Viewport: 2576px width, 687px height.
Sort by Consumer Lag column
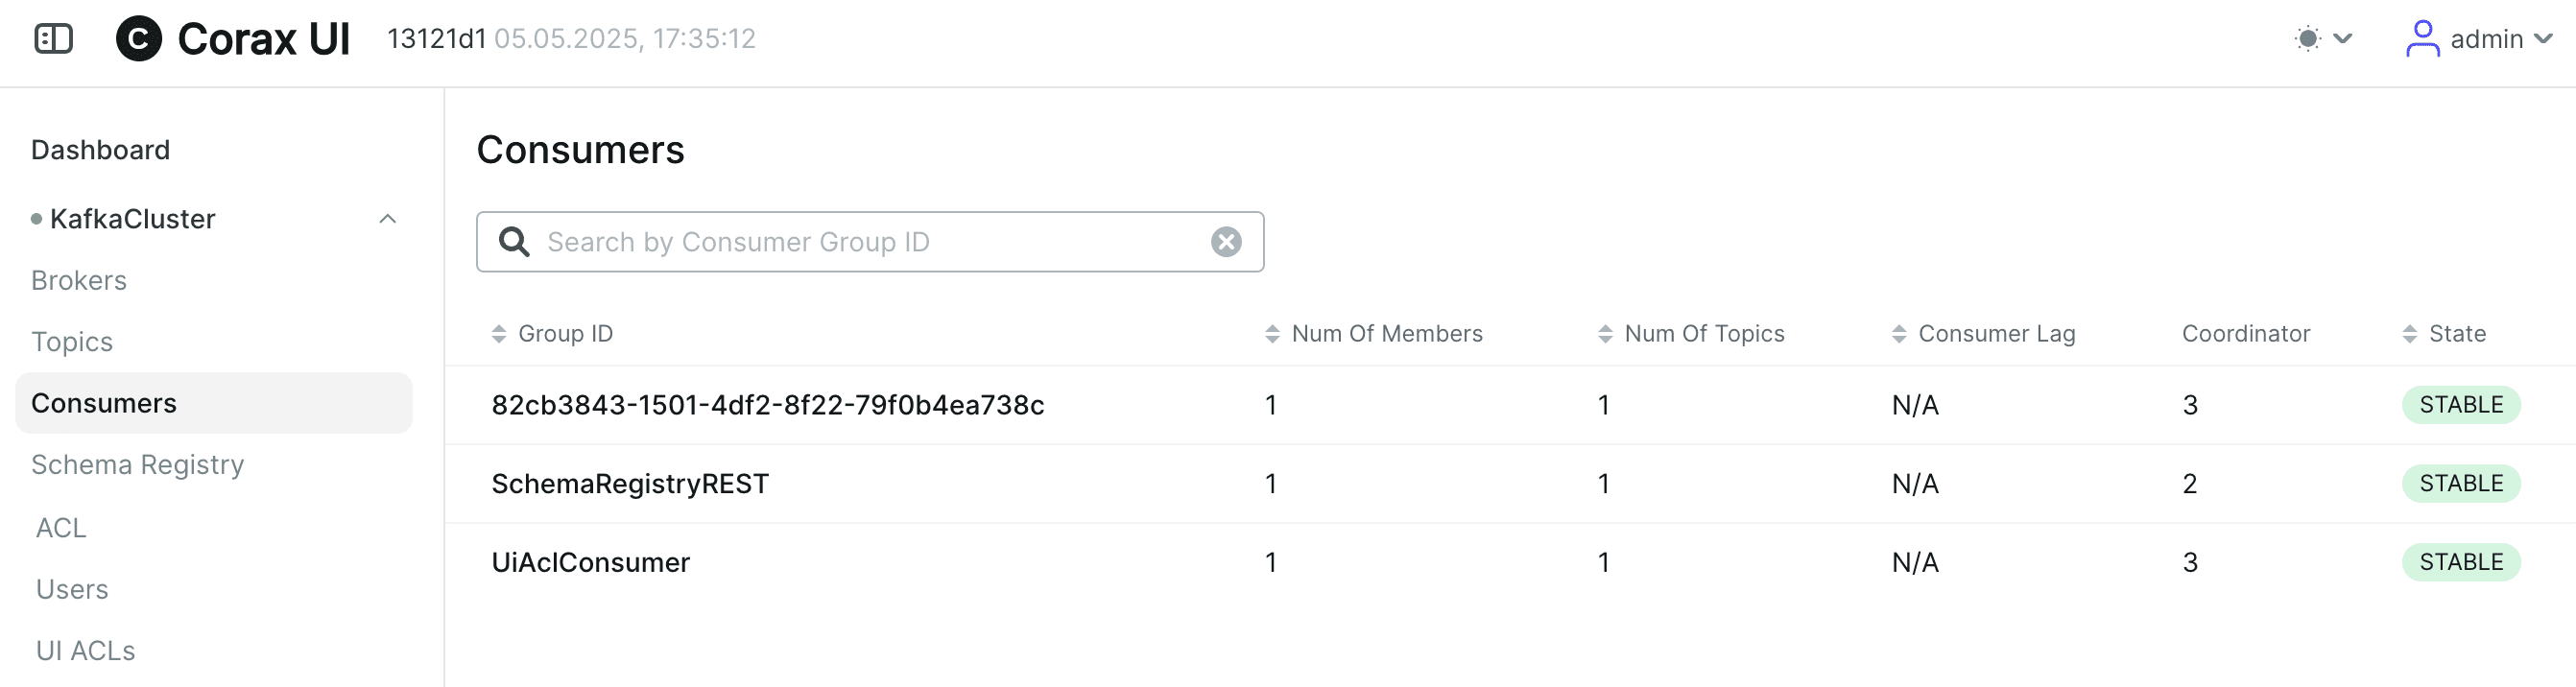coord(1983,334)
